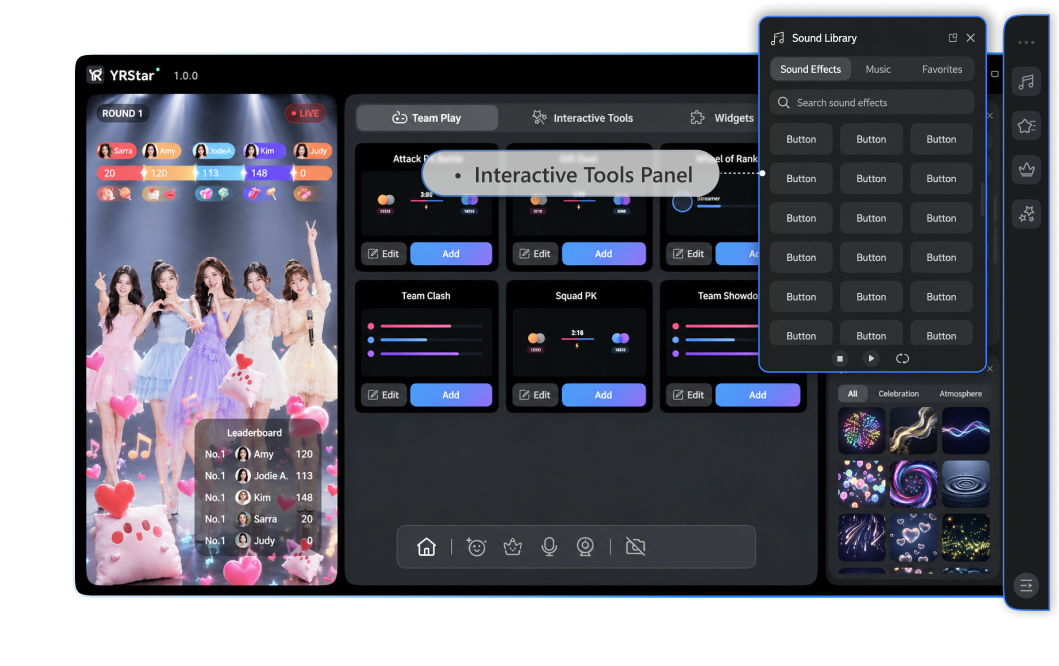This screenshot has width=1059, height=666.
Task: Click the Leaderboard row for Kim
Action: point(259,497)
